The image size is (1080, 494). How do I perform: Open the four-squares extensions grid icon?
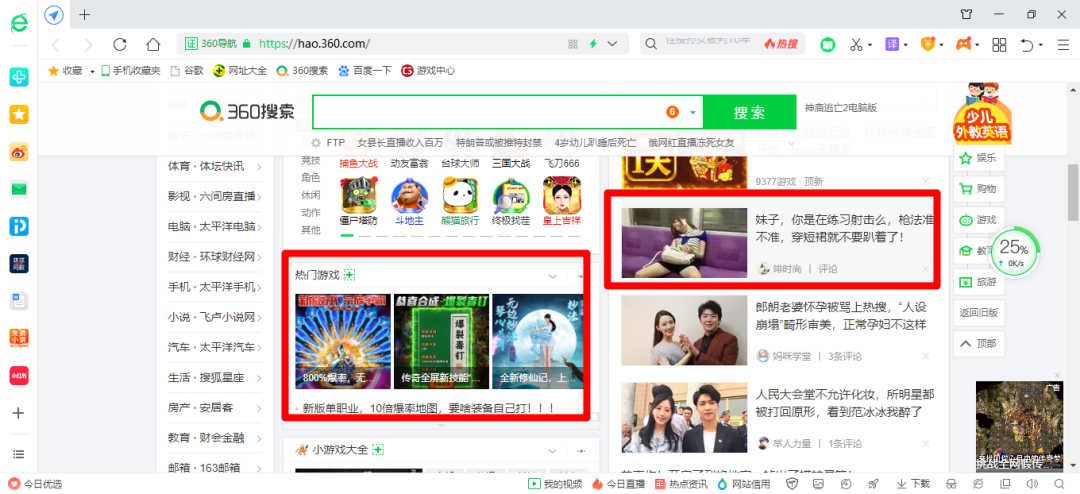(x=999, y=45)
